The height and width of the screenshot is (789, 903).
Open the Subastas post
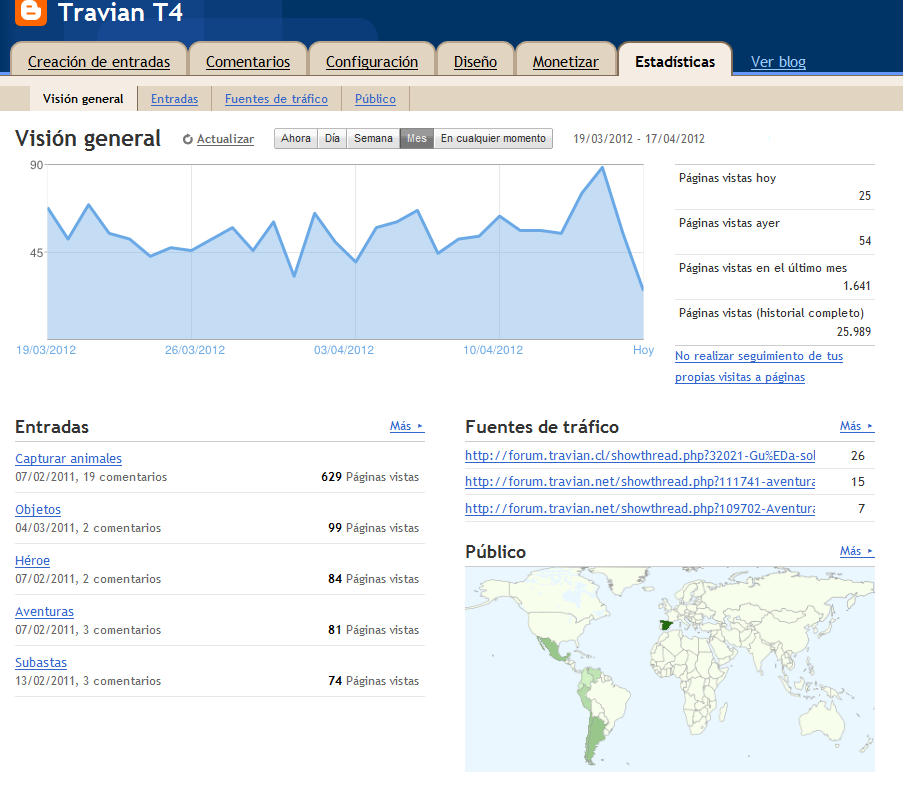tap(41, 662)
